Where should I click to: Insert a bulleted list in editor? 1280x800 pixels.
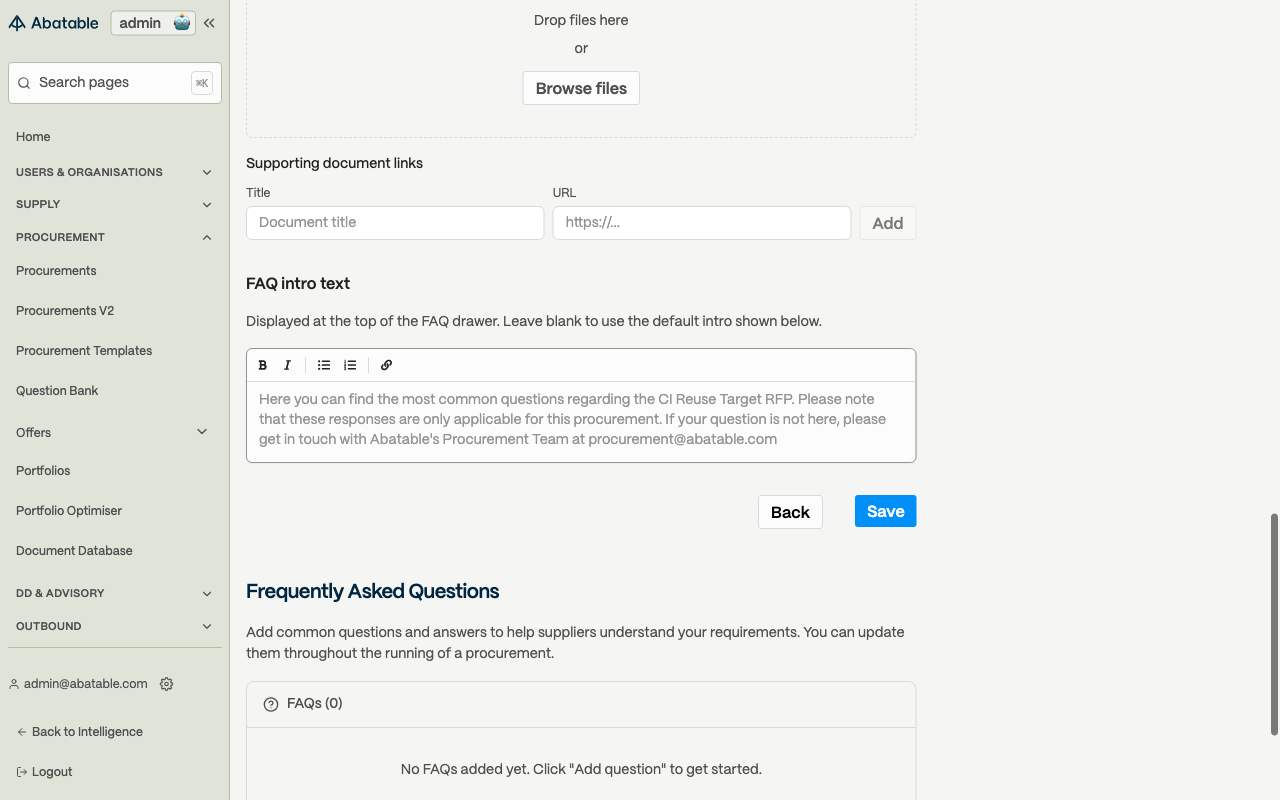point(324,365)
